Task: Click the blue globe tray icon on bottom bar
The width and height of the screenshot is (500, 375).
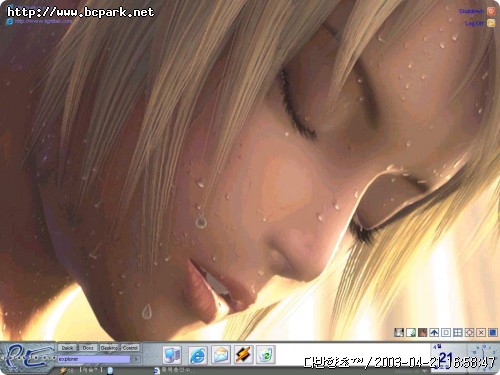Action: (x=110, y=370)
